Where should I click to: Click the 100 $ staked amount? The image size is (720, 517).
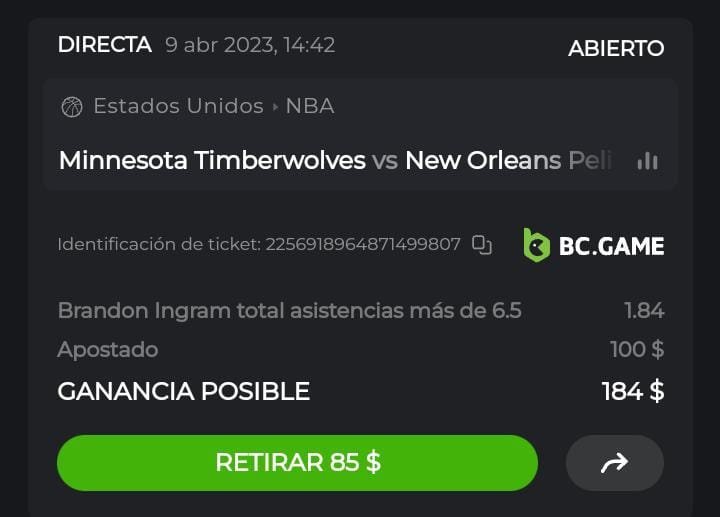pos(637,349)
